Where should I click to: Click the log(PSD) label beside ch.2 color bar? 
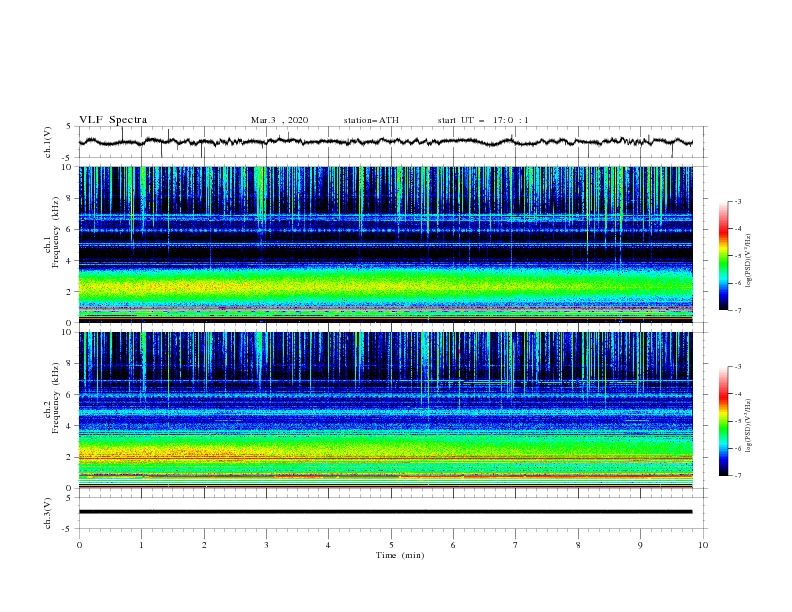click(x=749, y=426)
